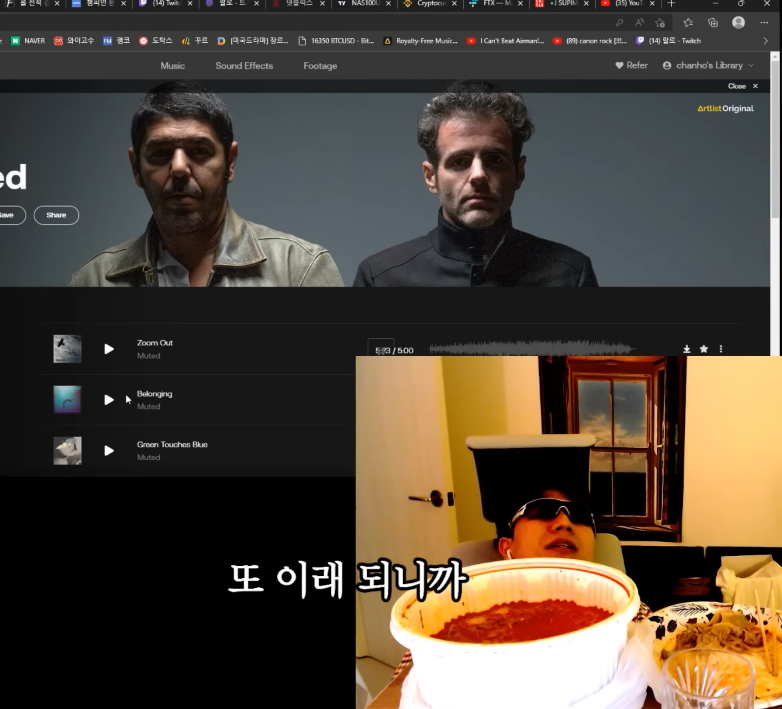The image size is (782, 709).
Task: Open the Belonging album thumbnail
Action: [67, 400]
